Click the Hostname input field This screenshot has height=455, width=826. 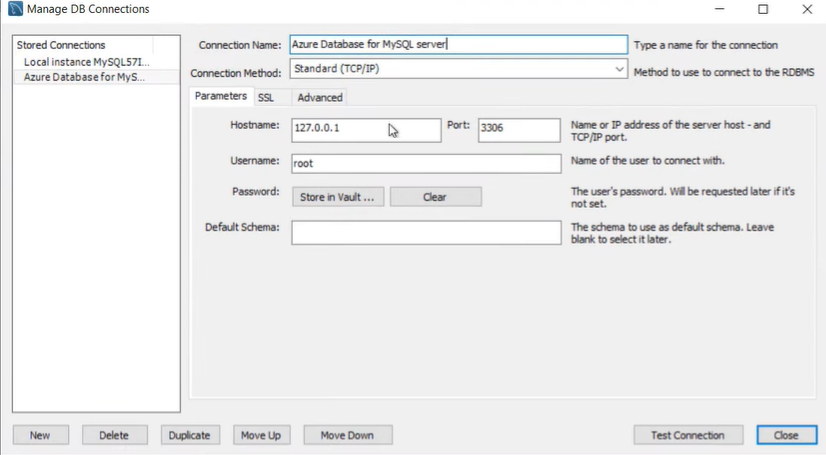tap(366, 130)
